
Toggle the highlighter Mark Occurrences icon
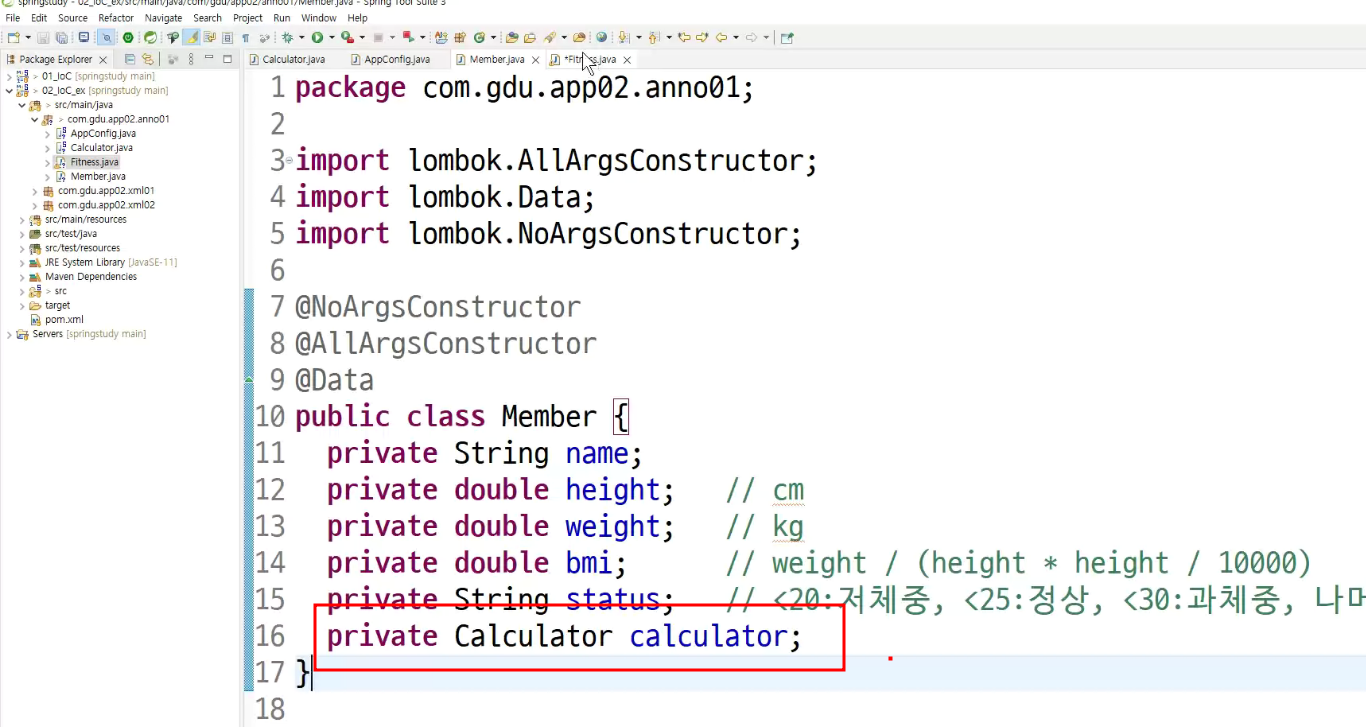pyautogui.click(x=192, y=38)
